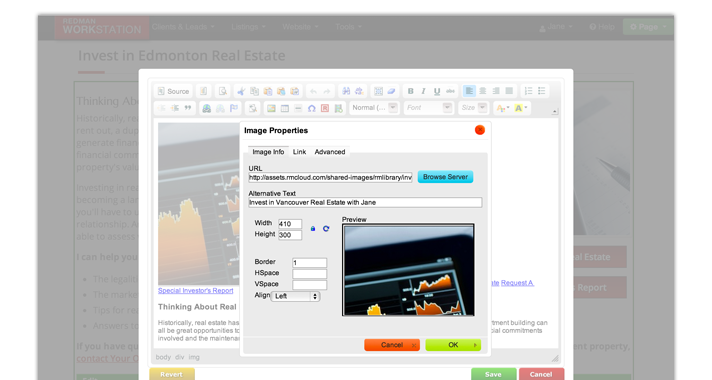Expand the Website menu
Image resolution: width=712 pixels, height=380 pixels.
coord(300,27)
